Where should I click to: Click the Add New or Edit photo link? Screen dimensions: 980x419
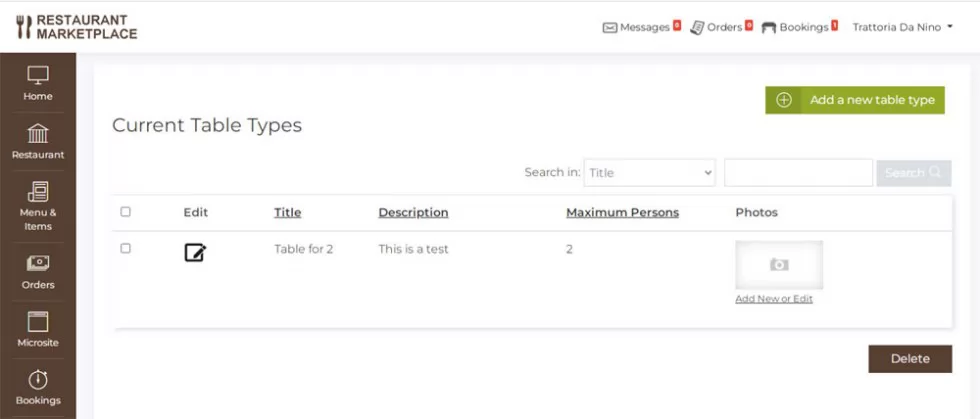[774, 299]
